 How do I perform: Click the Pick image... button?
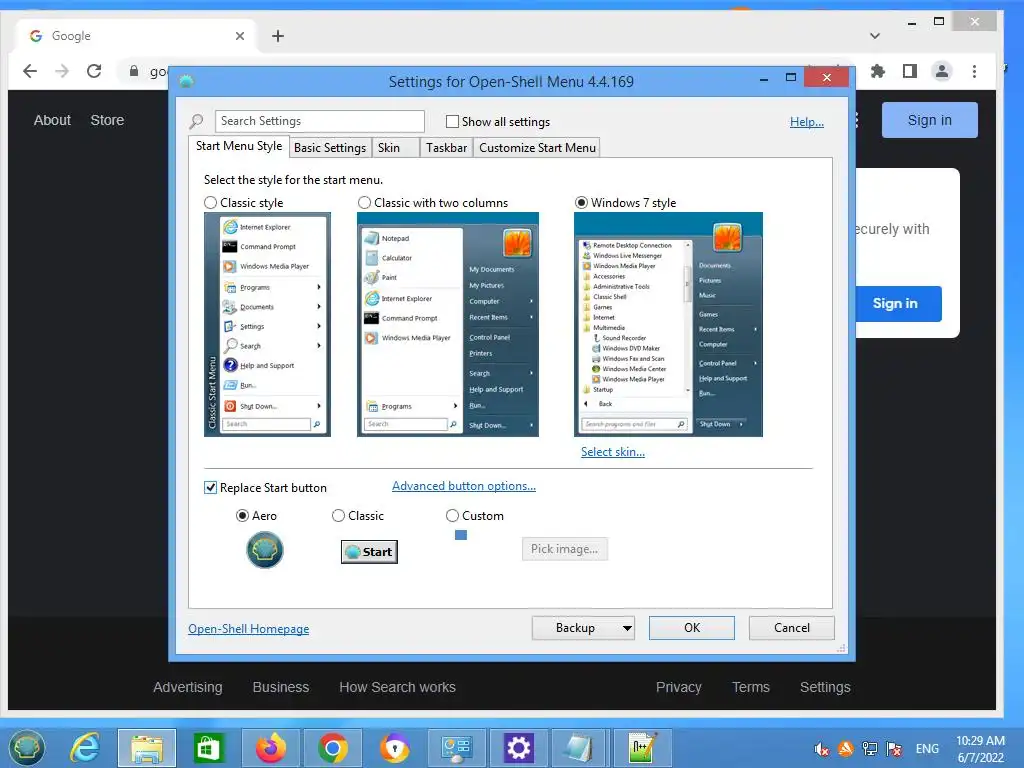point(565,549)
